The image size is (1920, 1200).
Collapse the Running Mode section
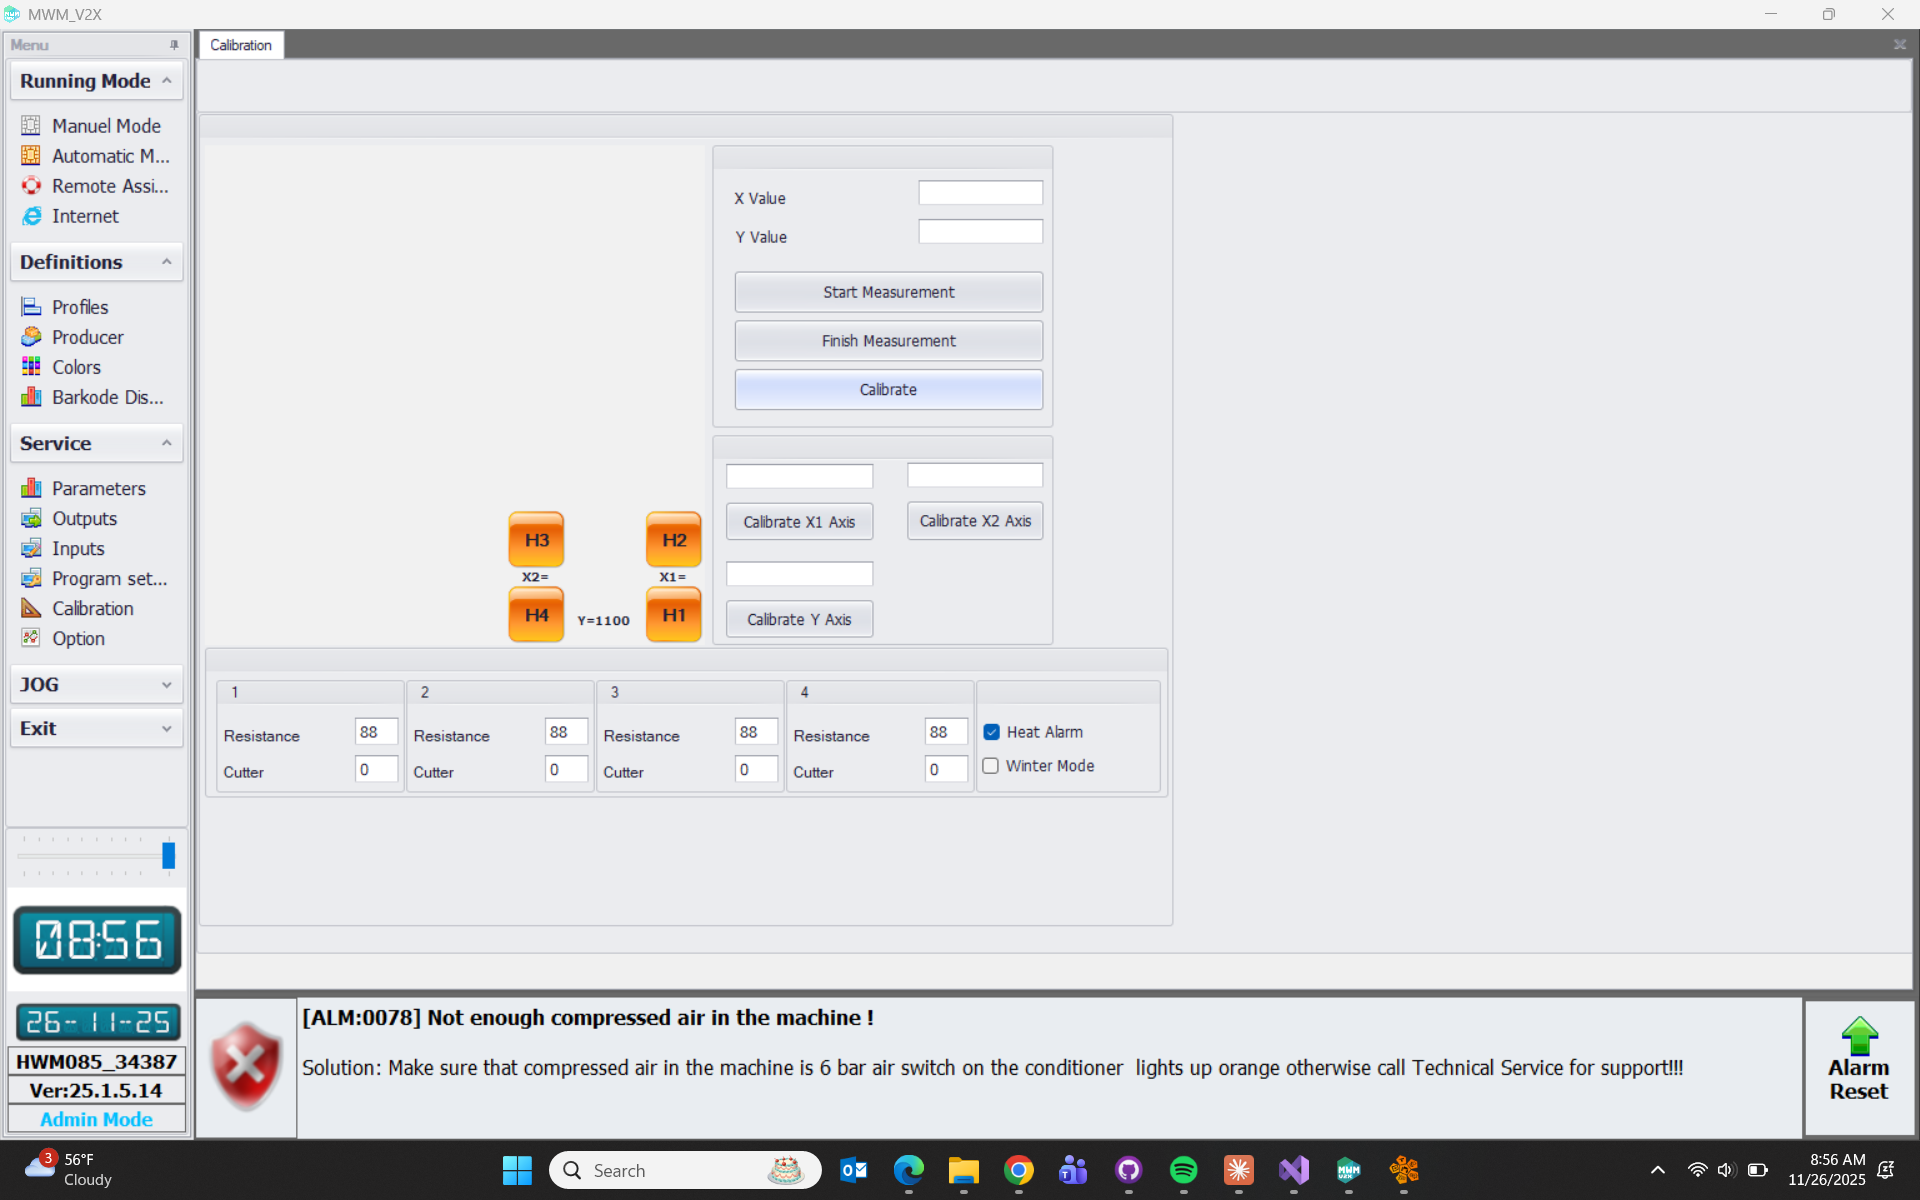(166, 81)
